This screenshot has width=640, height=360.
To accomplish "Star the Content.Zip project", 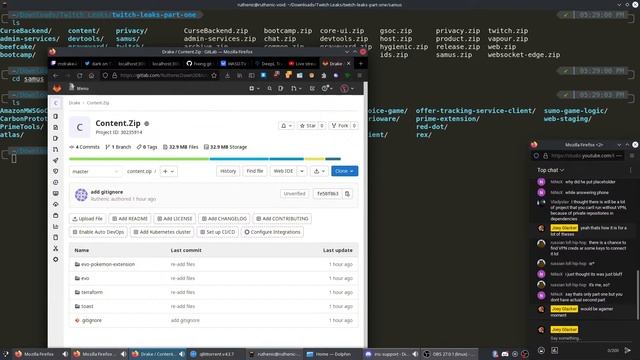I will coord(308,126).
